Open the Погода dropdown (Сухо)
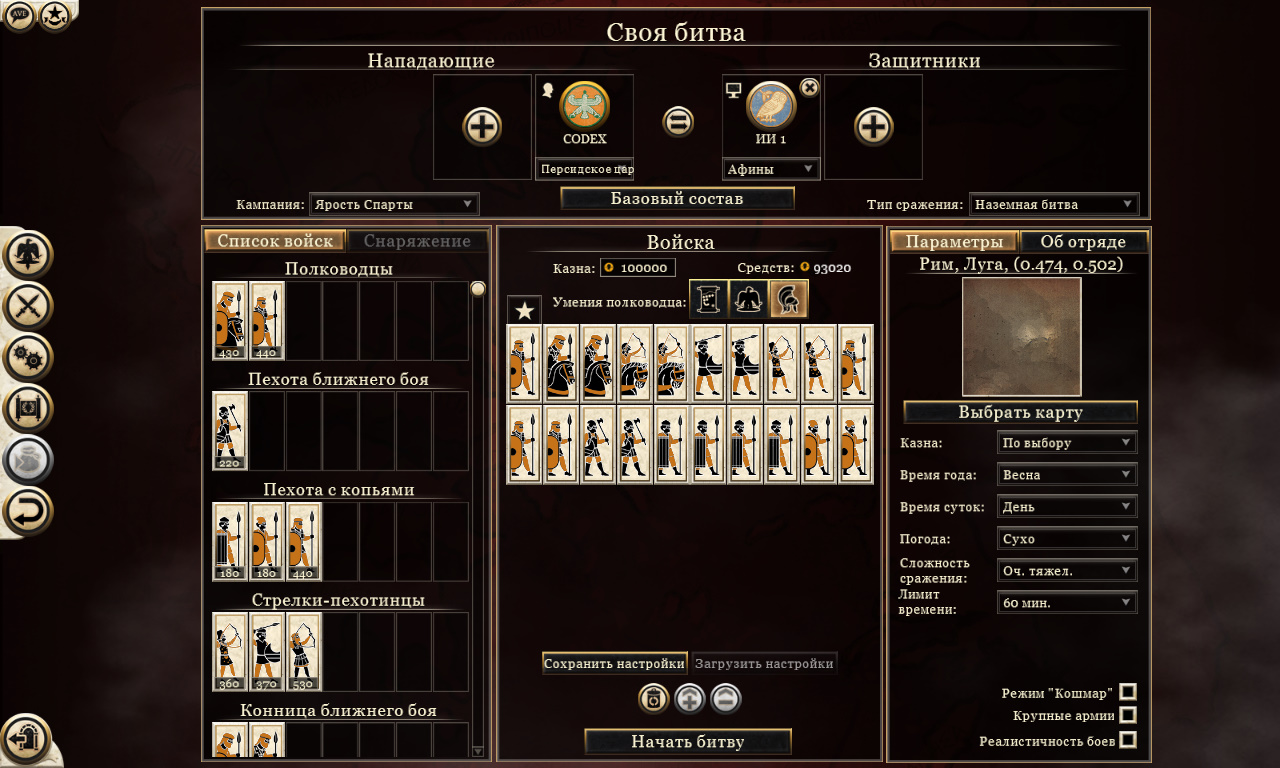Screen dimensions: 1280x768 [1067, 539]
